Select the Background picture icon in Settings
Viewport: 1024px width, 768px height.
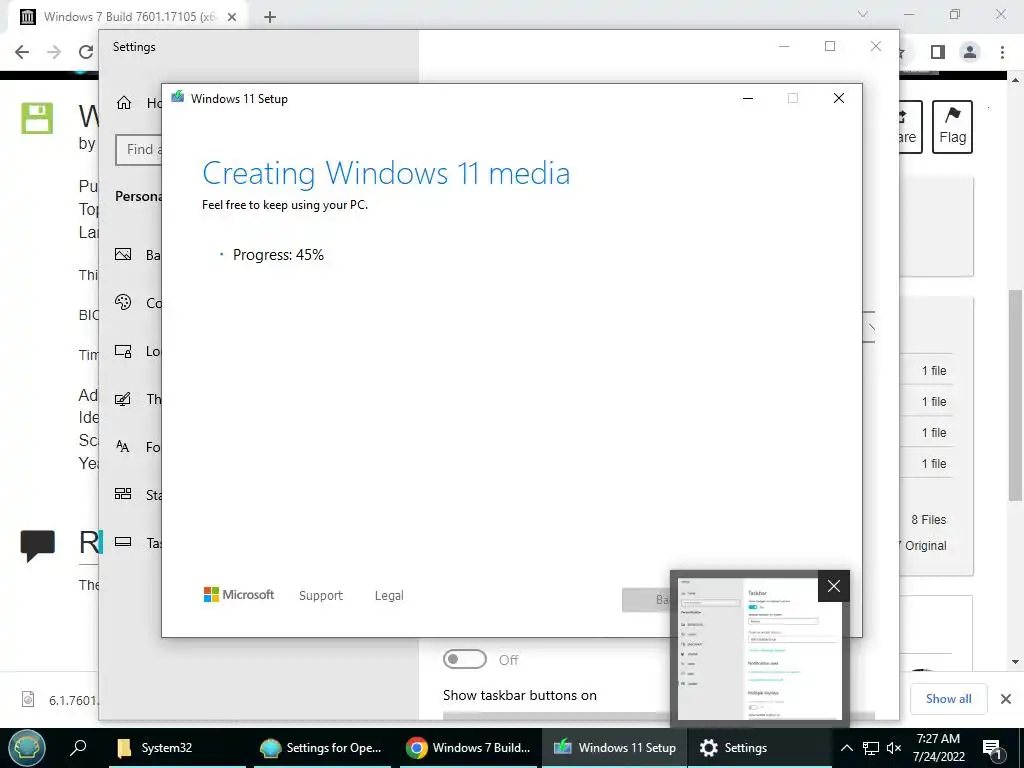pyautogui.click(x=123, y=255)
